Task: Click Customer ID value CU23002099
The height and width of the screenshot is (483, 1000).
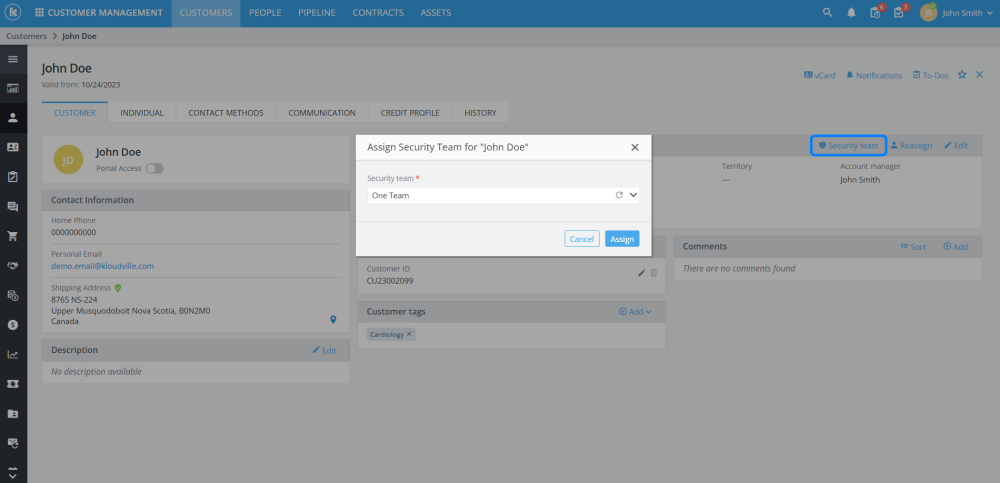Action: click(390, 281)
